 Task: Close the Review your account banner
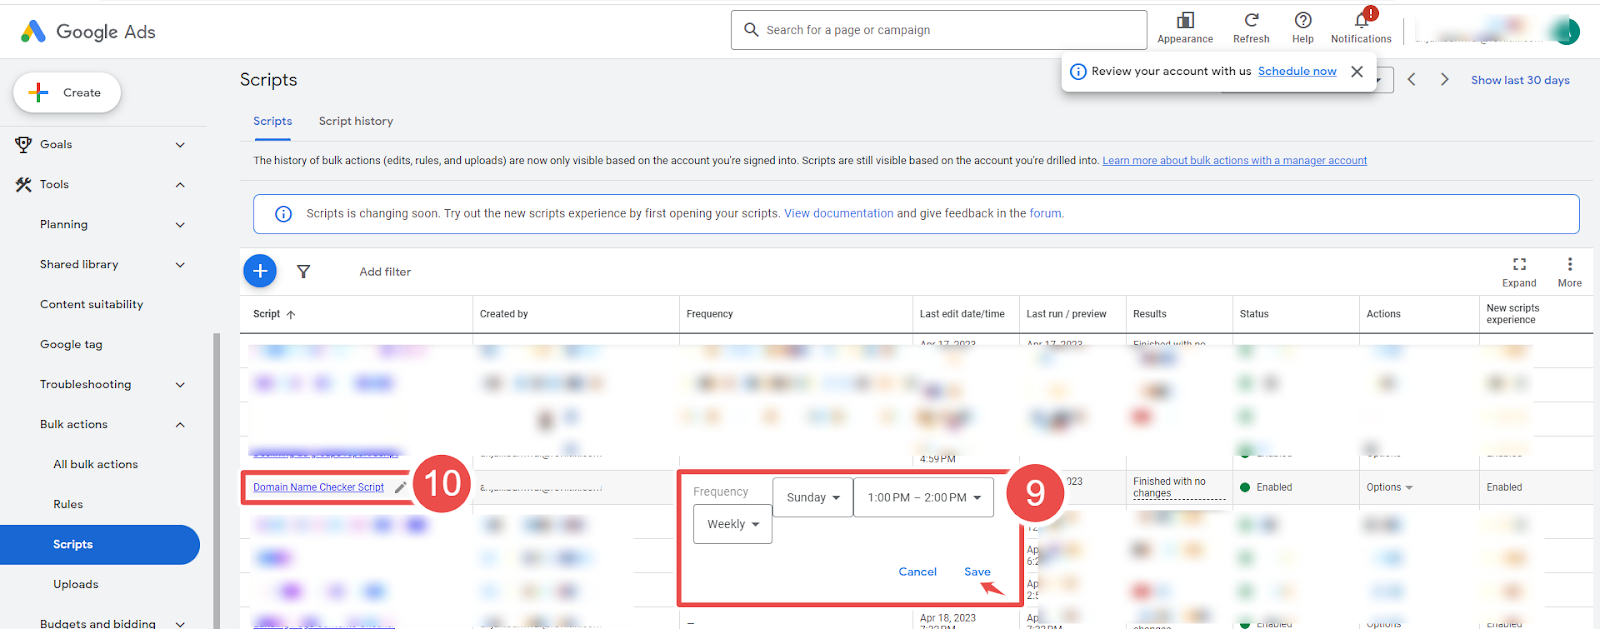tap(1357, 71)
